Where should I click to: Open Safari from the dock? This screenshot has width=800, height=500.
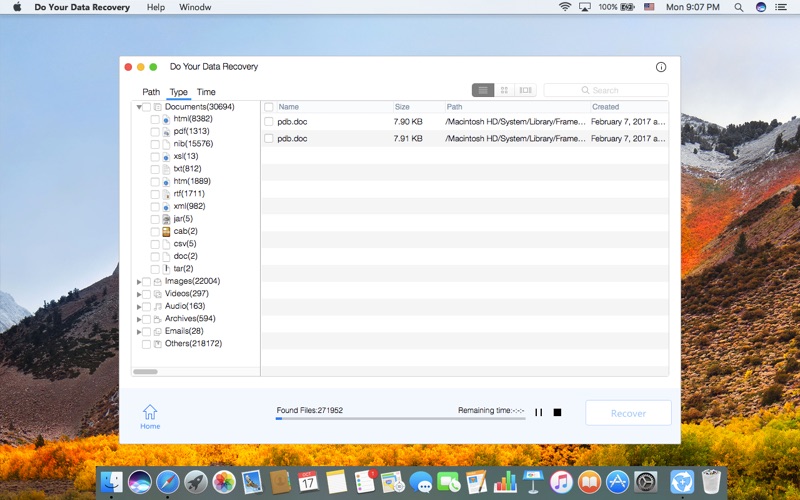pyautogui.click(x=168, y=482)
